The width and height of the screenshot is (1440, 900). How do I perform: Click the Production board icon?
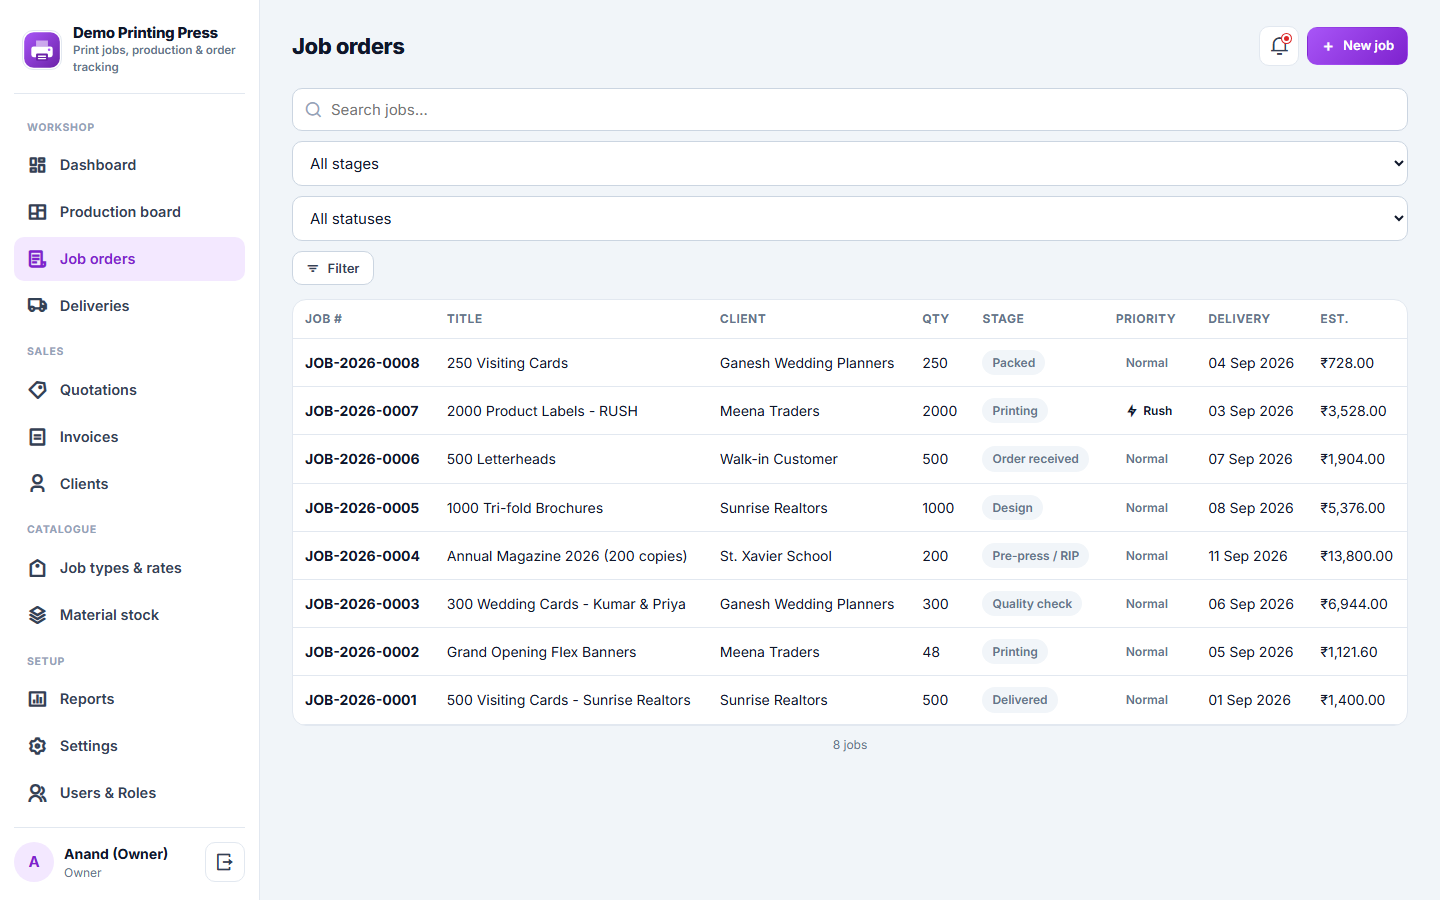click(x=37, y=212)
